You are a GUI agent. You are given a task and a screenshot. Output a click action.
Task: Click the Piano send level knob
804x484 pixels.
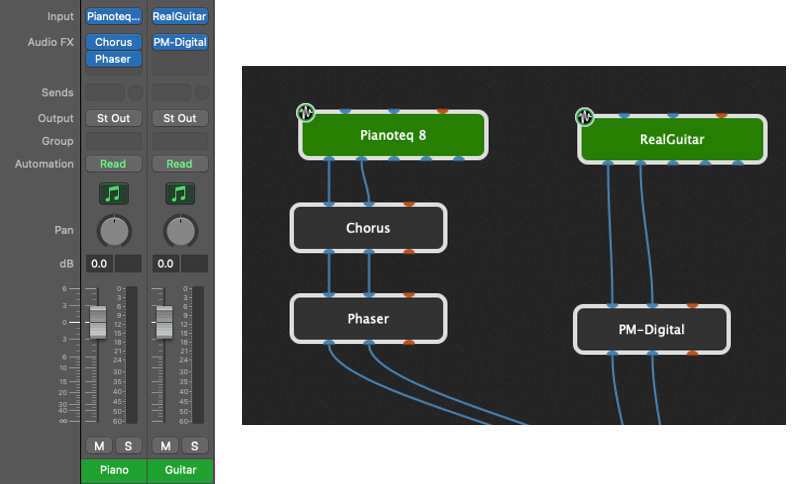pyautogui.click(x=135, y=92)
